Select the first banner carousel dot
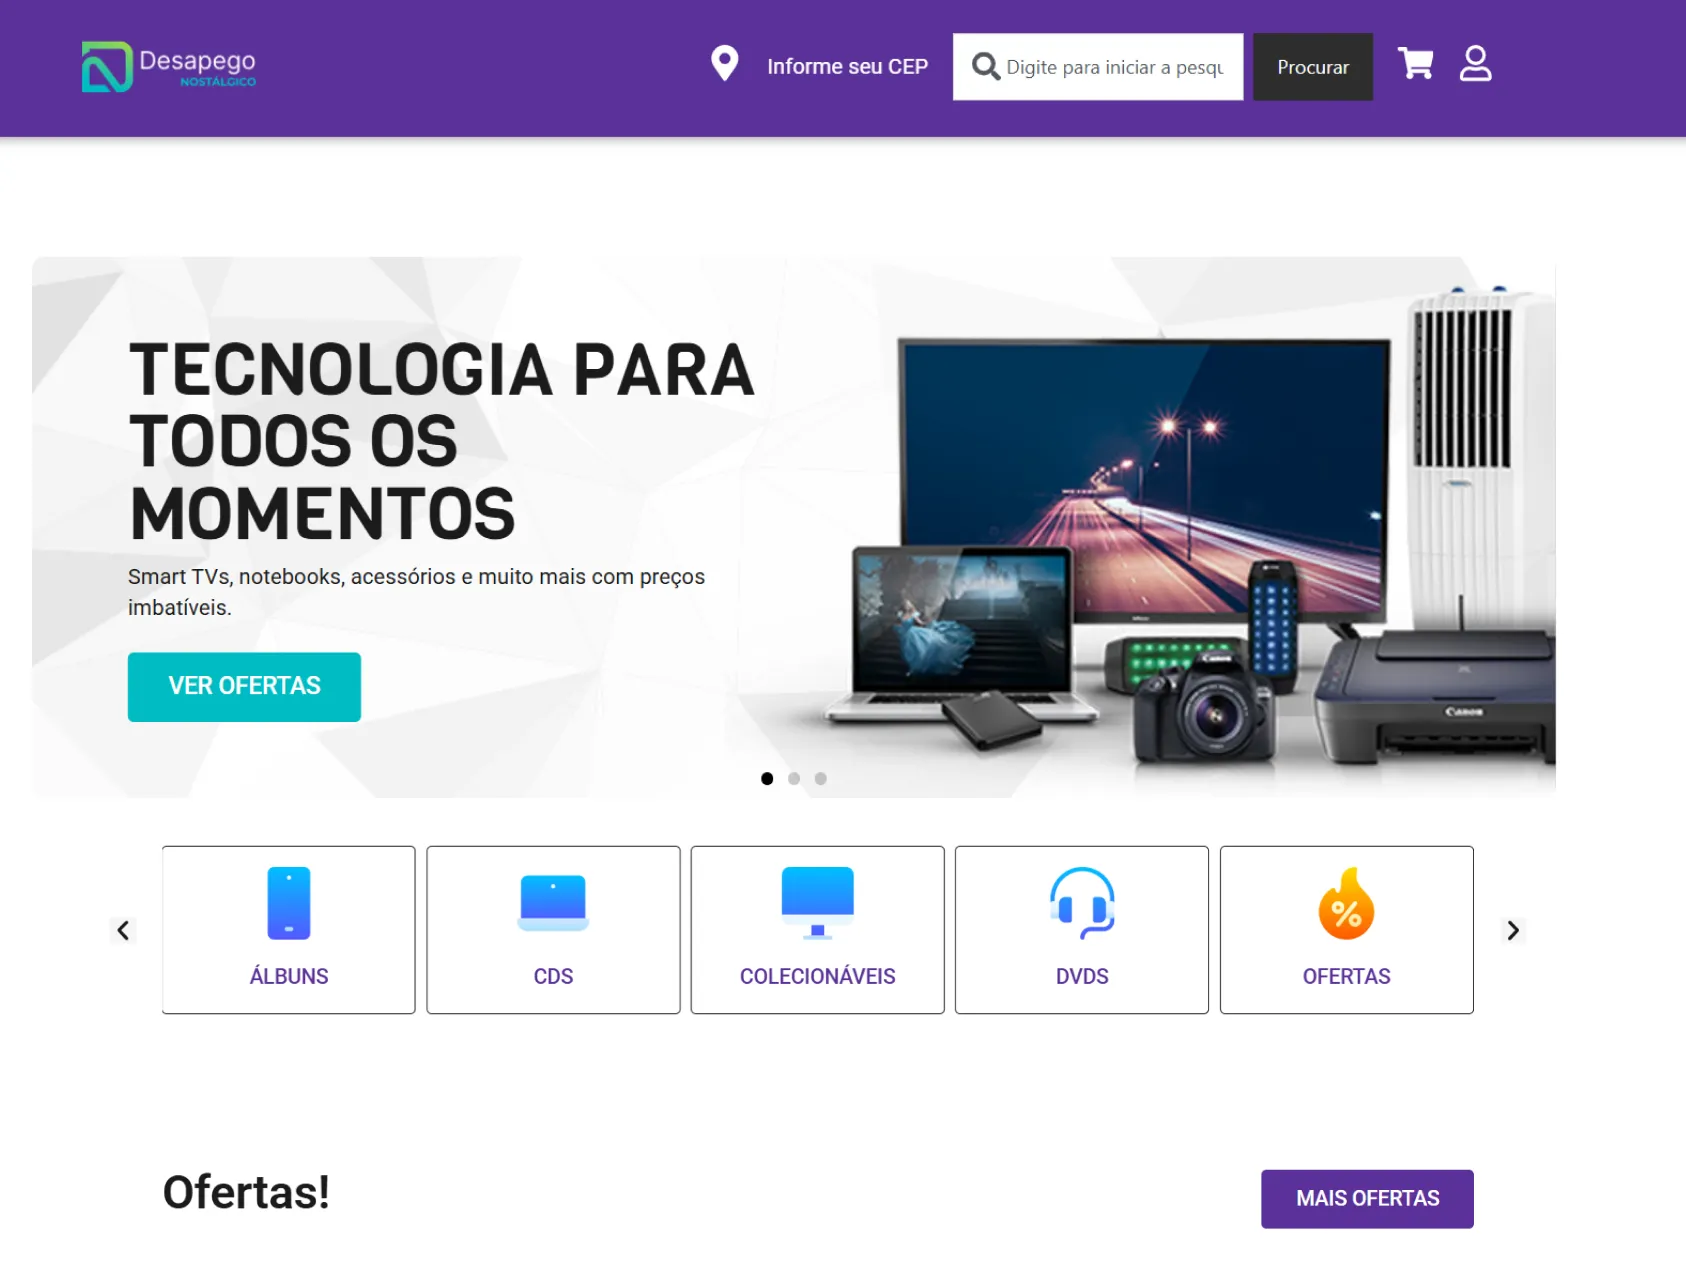1686x1264 pixels. (x=767, y=778)
